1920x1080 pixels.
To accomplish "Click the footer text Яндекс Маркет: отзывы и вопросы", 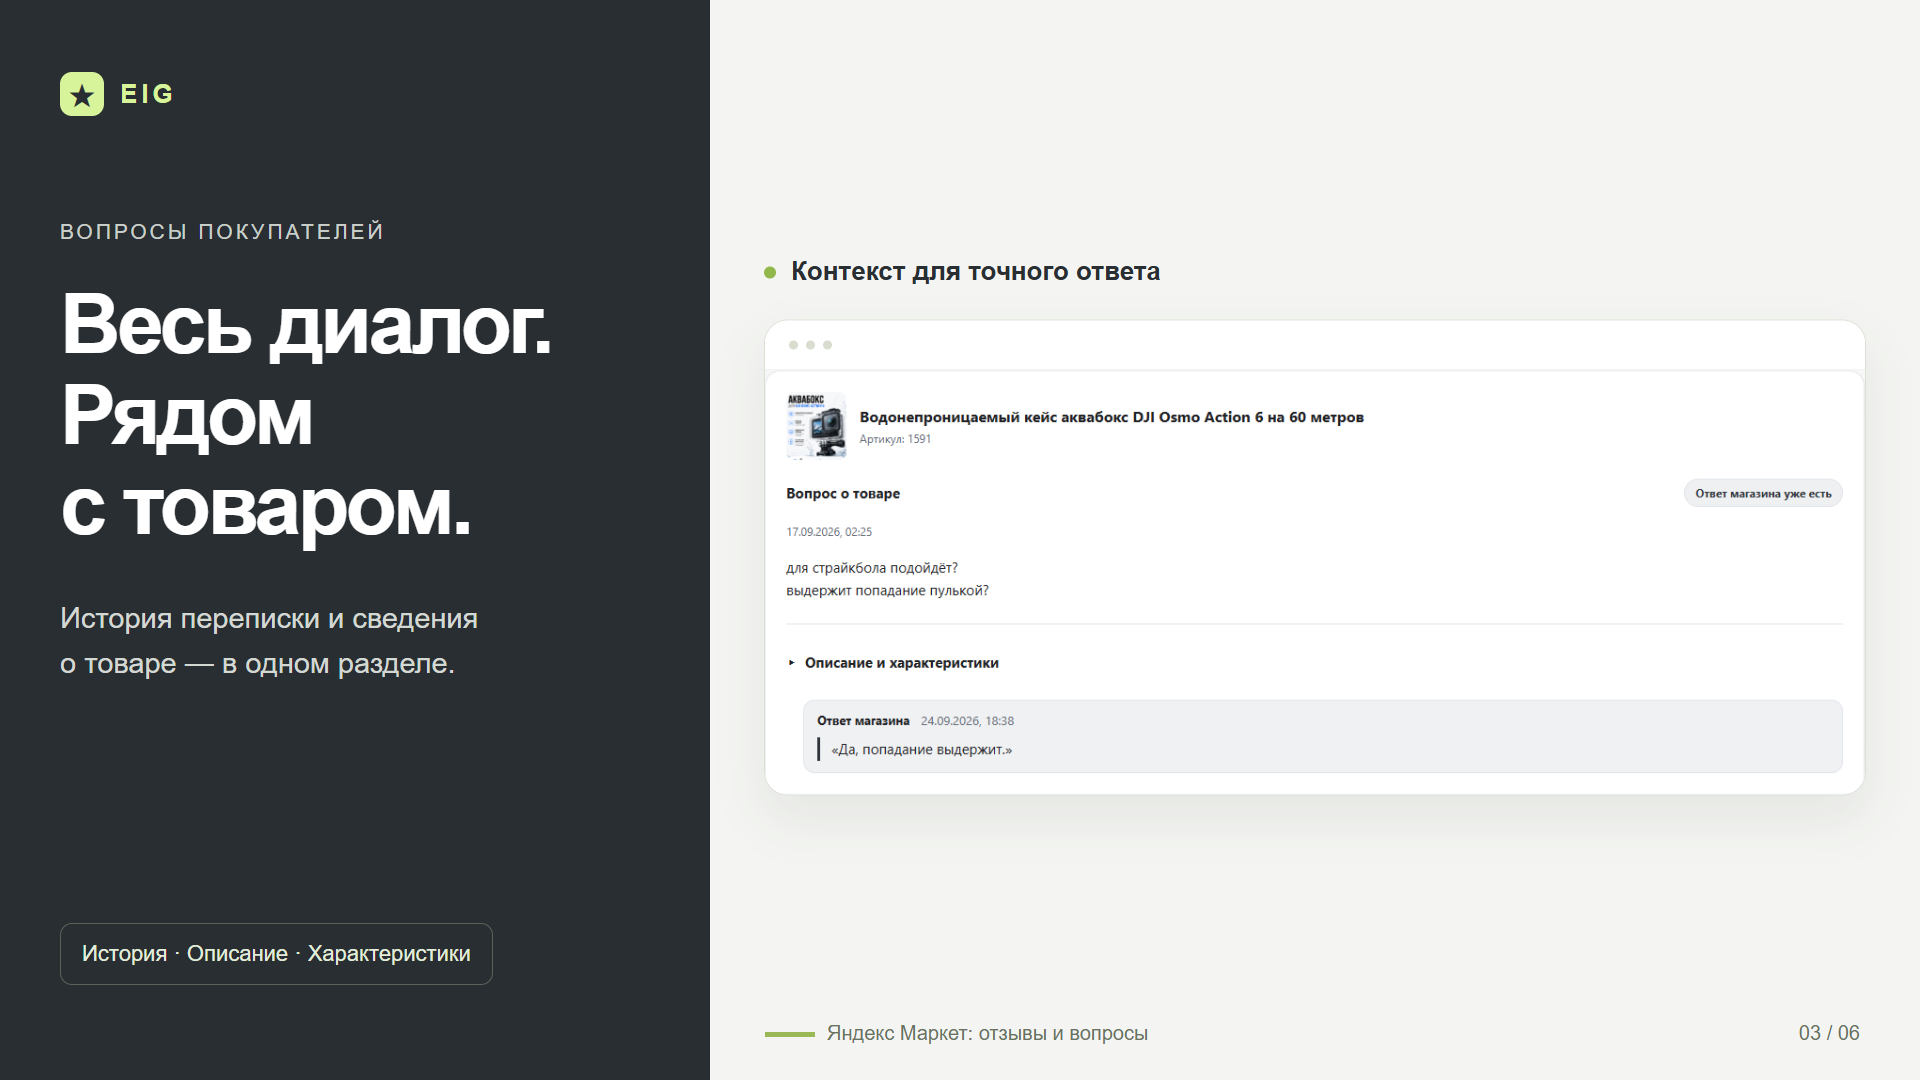I will [987, 1033].
